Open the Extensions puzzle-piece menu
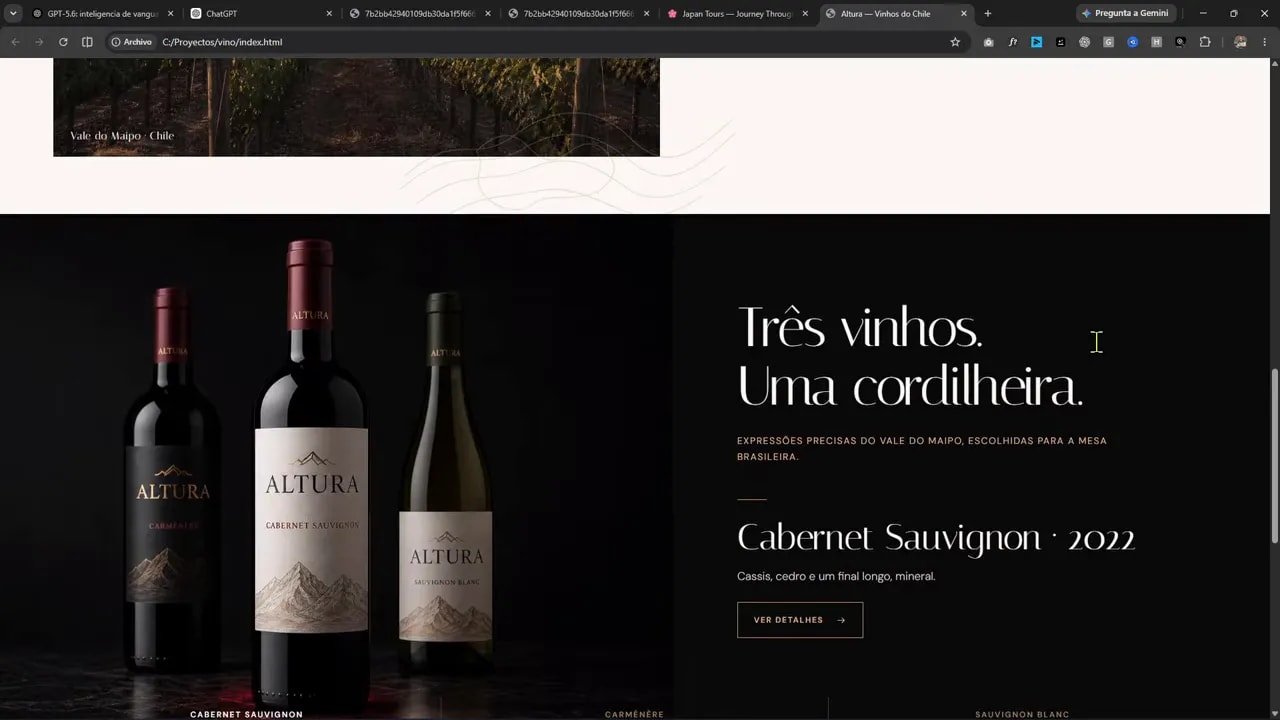The height and width of the screenshot is (720, 1280). [1204, 42]
